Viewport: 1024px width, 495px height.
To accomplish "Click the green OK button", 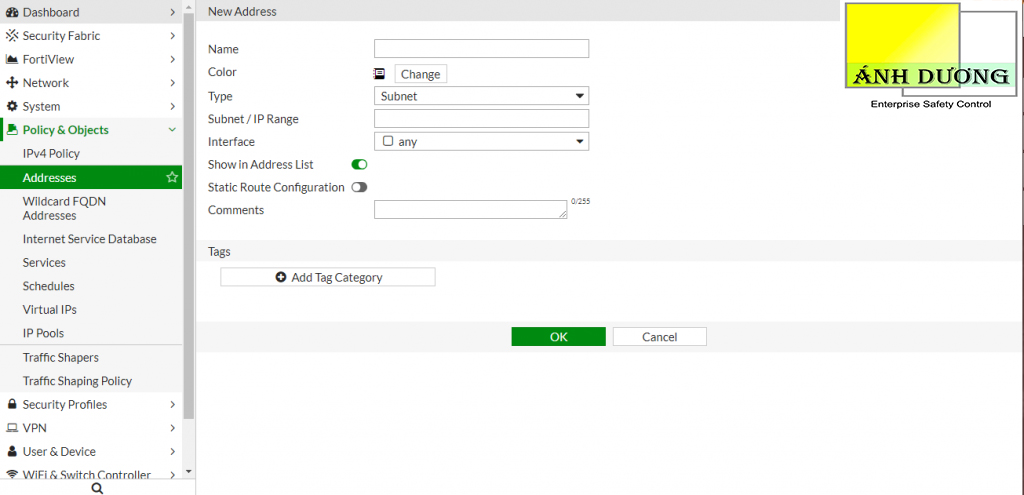I will click(x=558, y=337).
